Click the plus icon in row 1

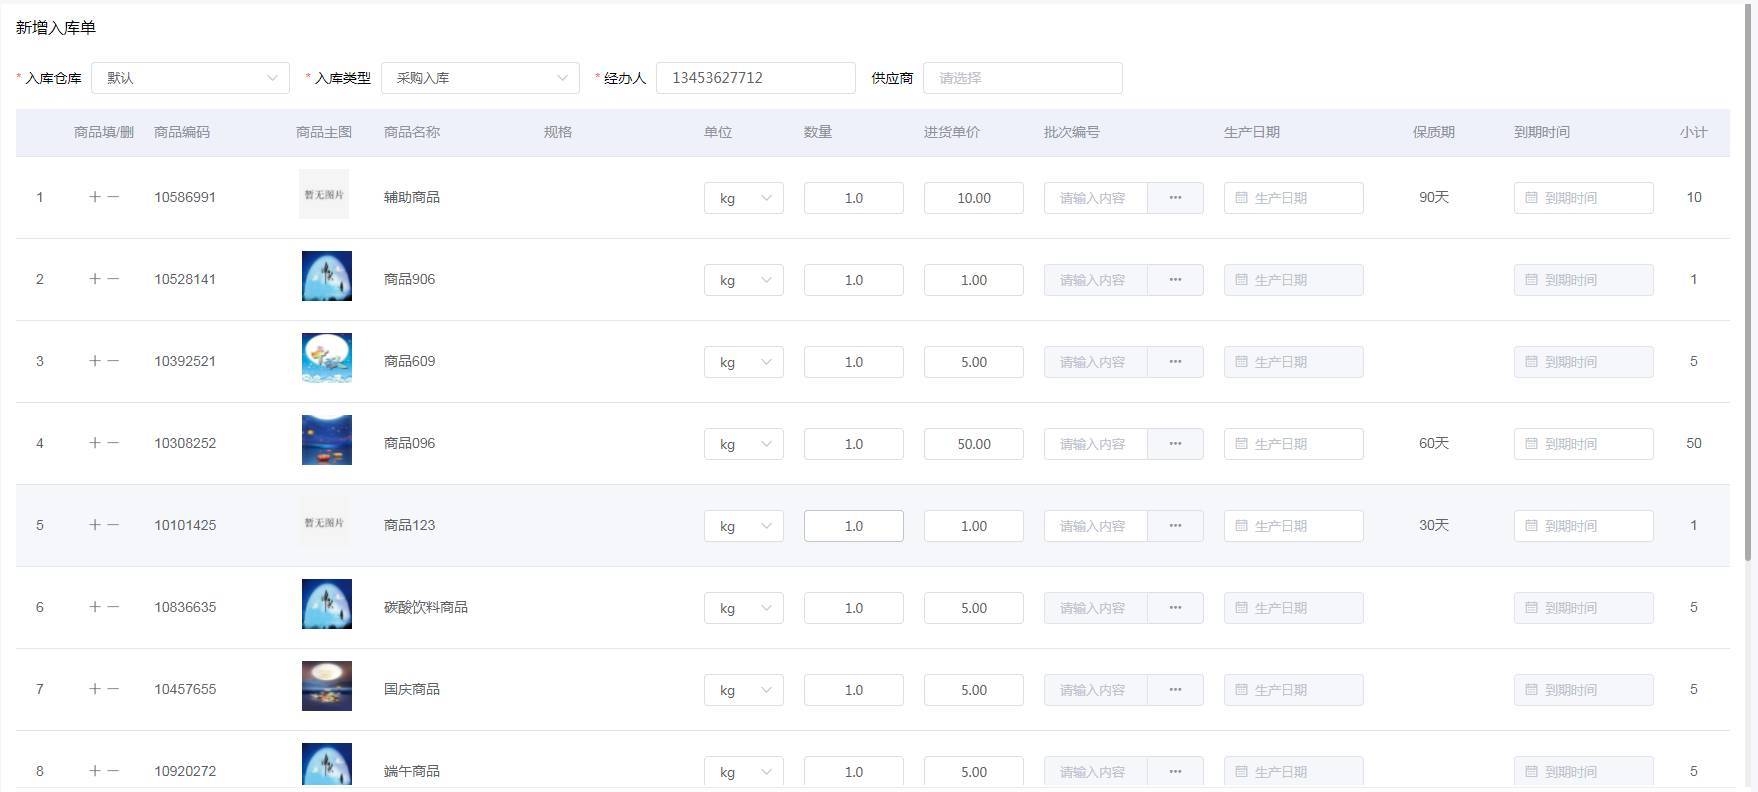[94, 197]
